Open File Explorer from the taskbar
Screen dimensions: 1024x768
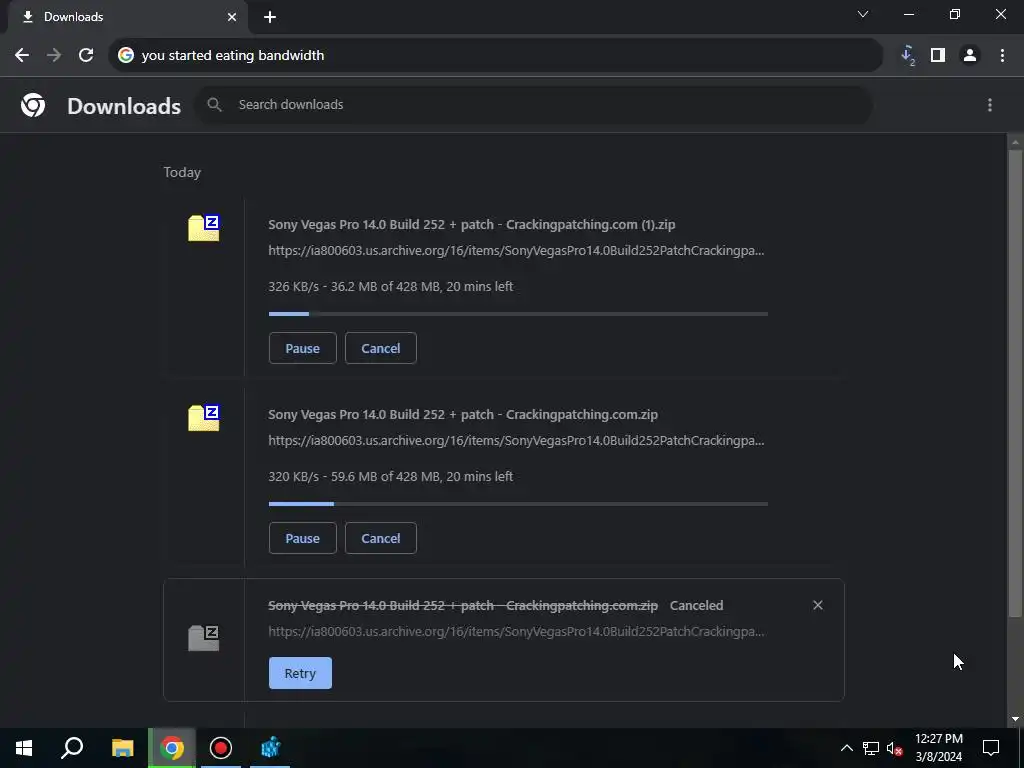pyautogui.click(x=122, y=748)
